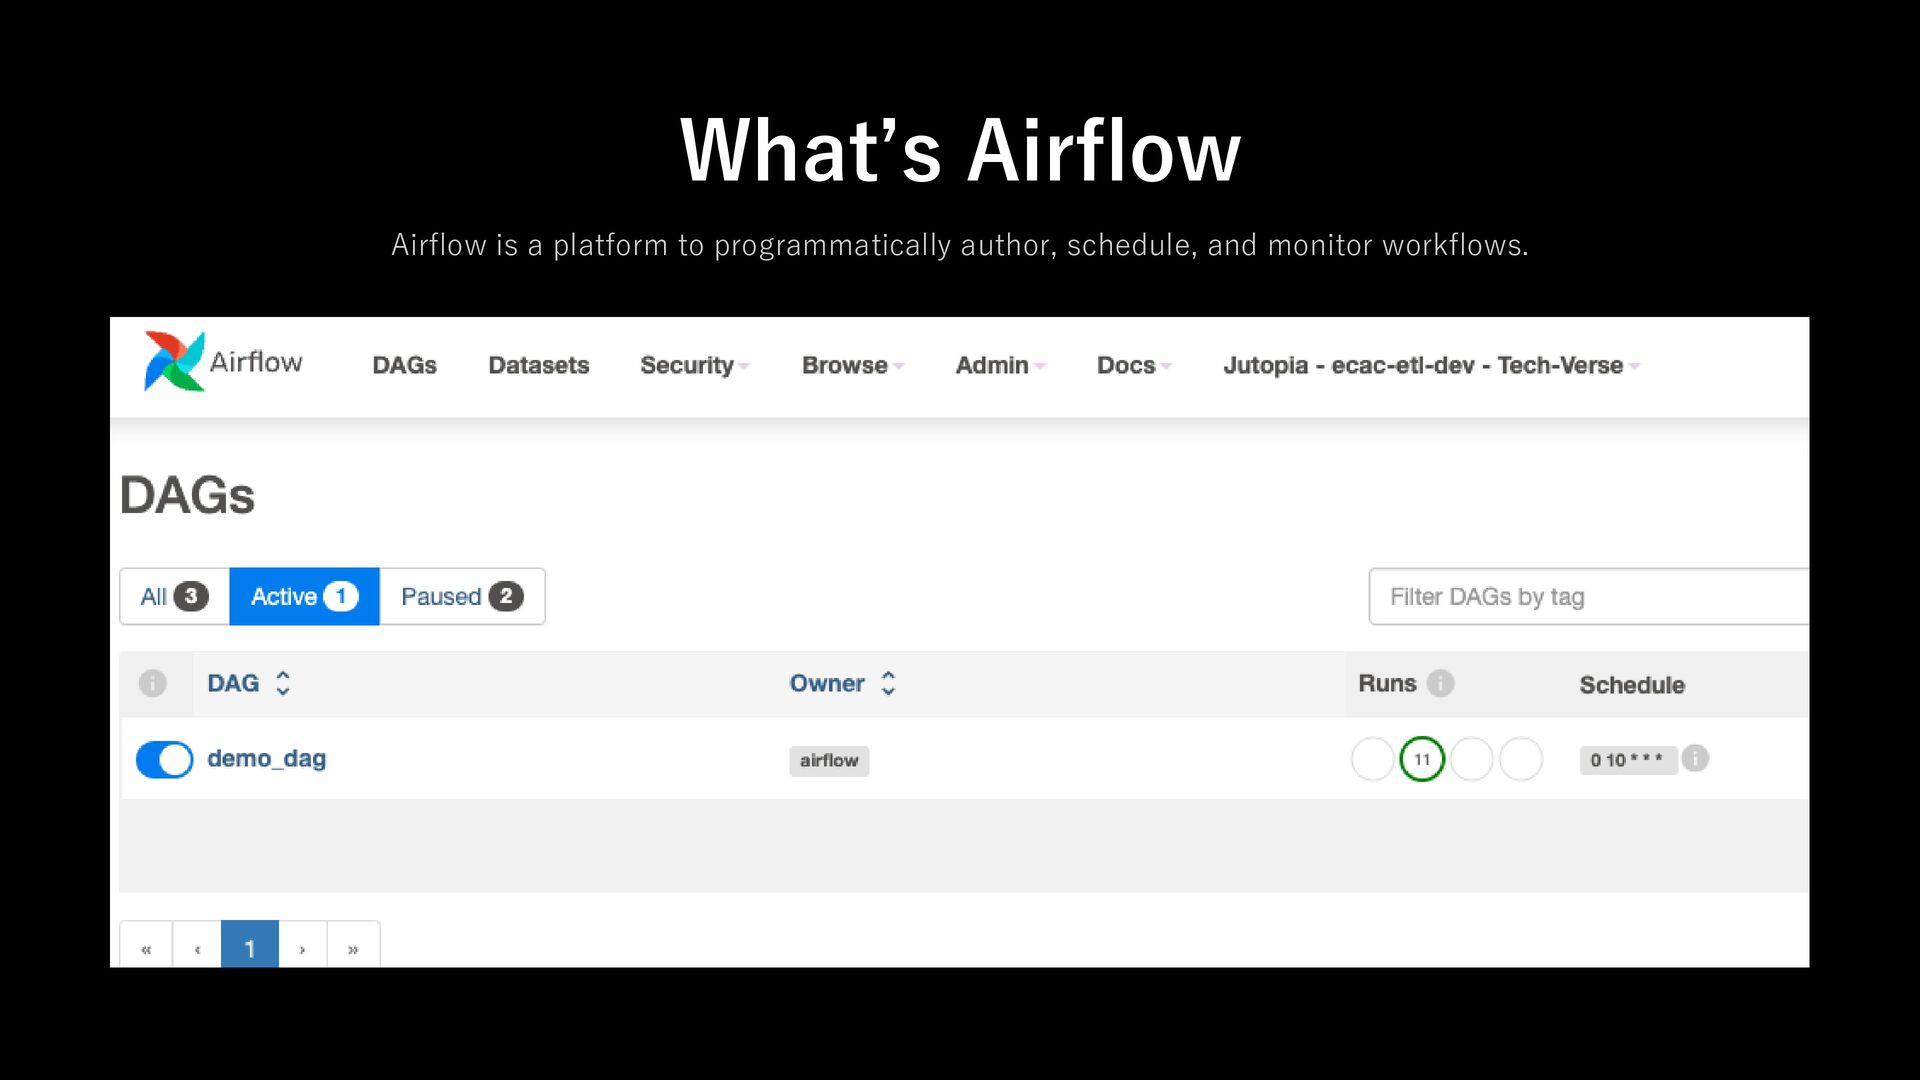
Task: Open the demo_dag link
Action: [x=266, y=759]
